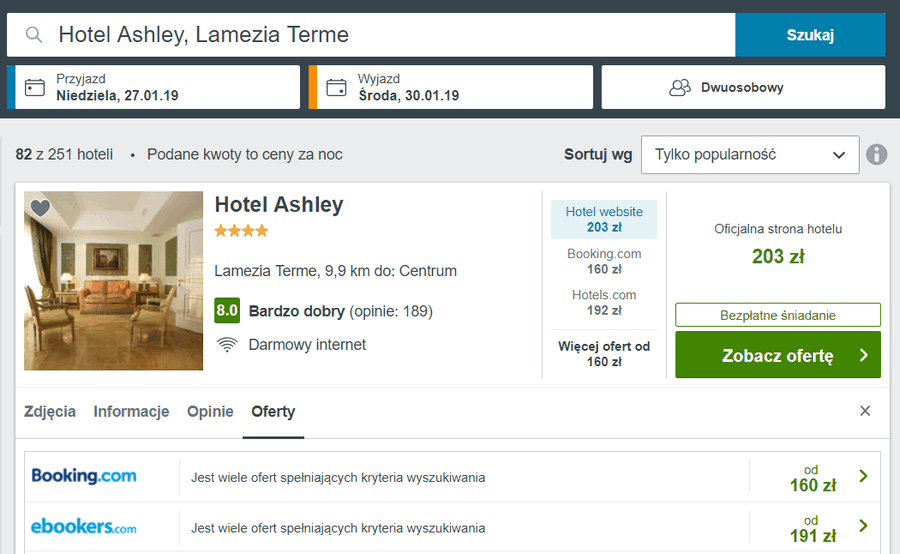Toggle the favorite heart on hotel photo
Viewport: 900px width, 554px height.
click(x=40, y=208)
